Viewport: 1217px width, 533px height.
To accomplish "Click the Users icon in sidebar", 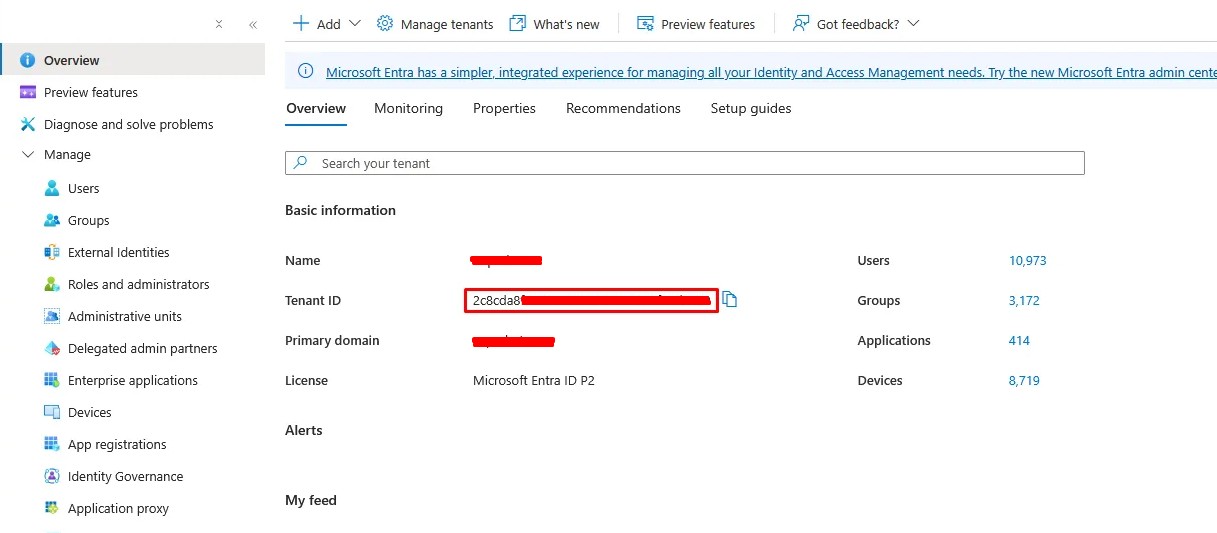I will click(x=52, y=189).
